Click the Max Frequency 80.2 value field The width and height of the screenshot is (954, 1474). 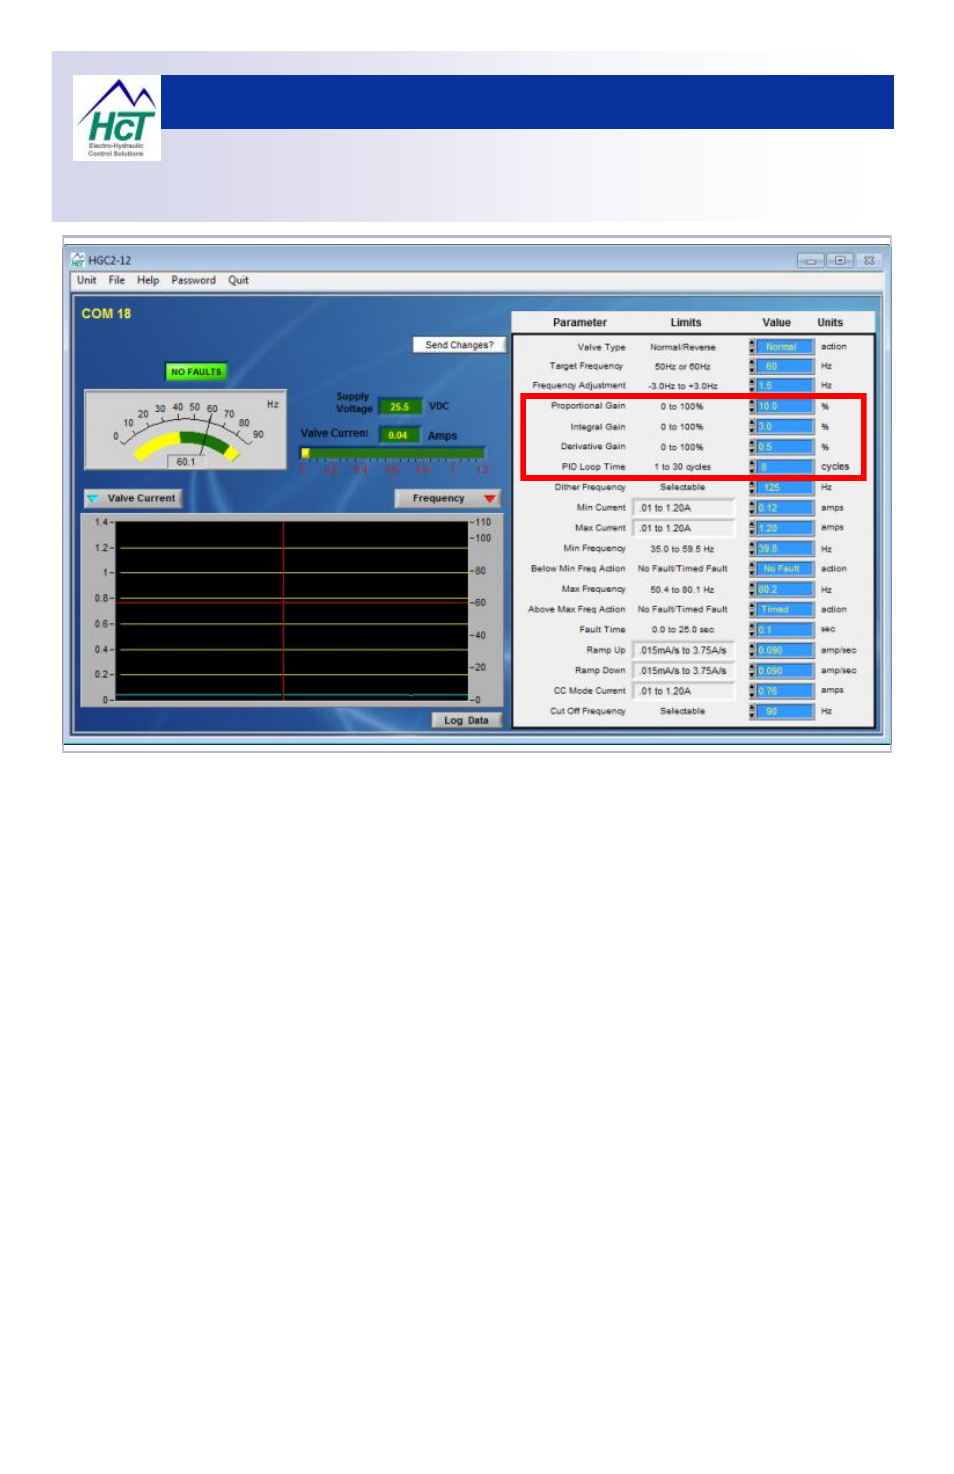pos(785,590)
